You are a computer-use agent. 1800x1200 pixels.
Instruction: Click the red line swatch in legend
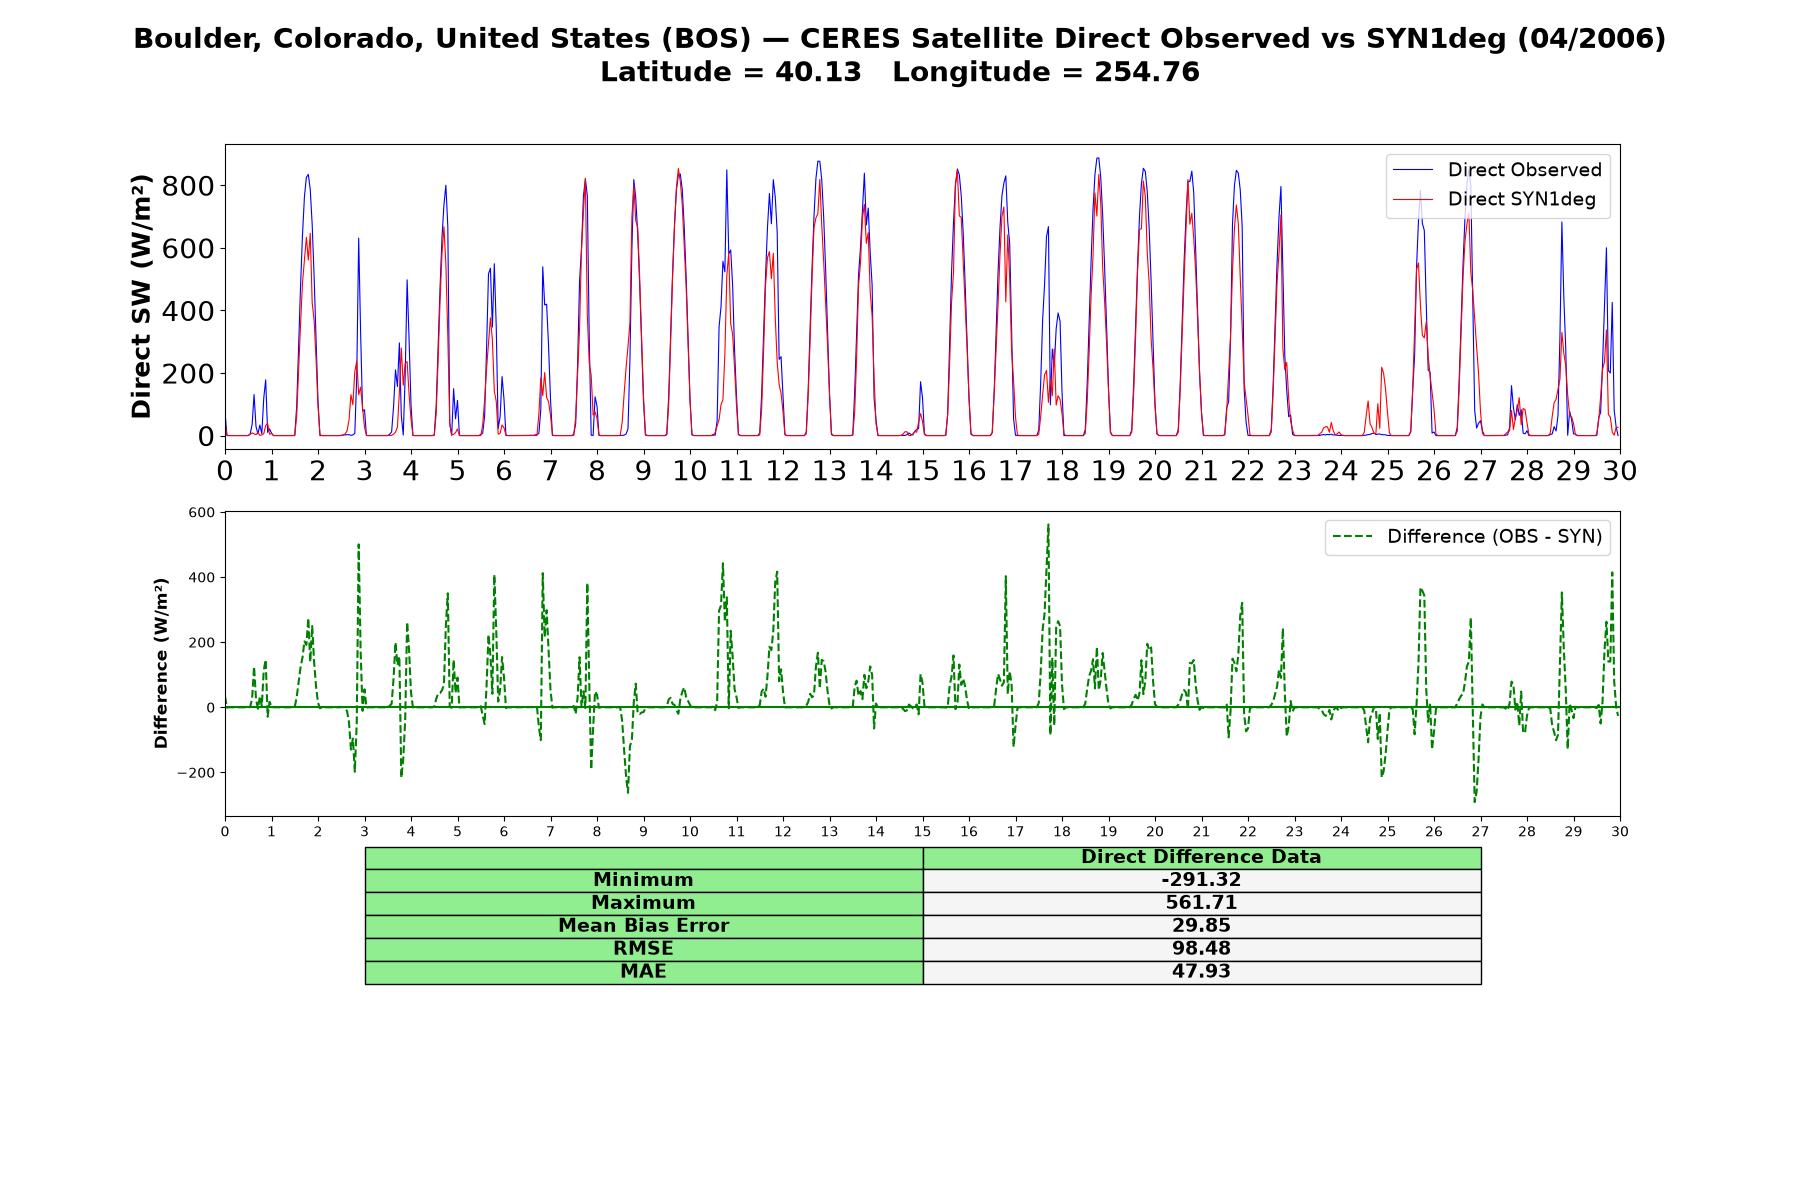point(1413,199)
